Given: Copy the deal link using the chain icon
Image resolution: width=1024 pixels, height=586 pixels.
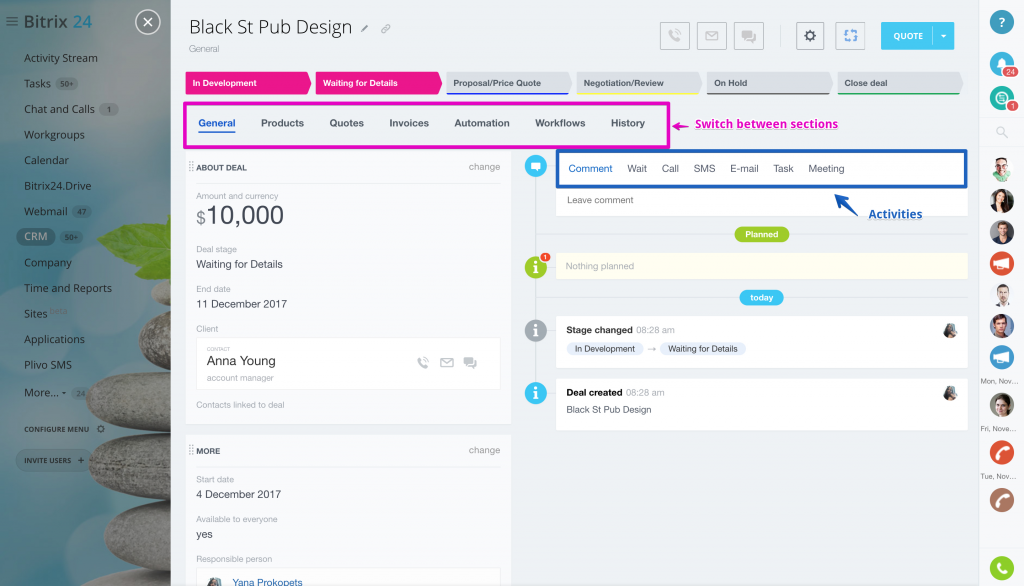Looking at the screenshot, I should click(386, 29).
